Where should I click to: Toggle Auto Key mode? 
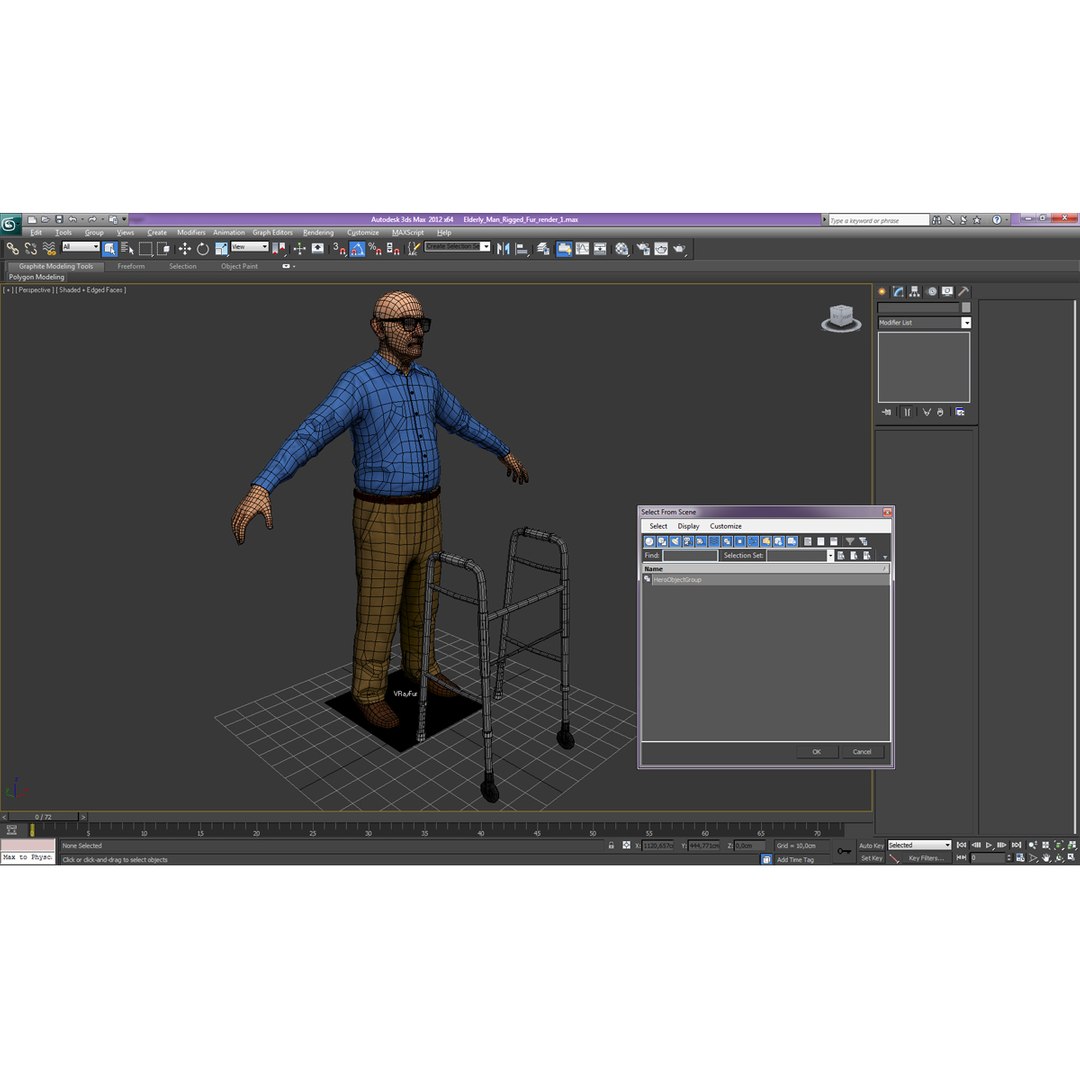pos(871,845)
